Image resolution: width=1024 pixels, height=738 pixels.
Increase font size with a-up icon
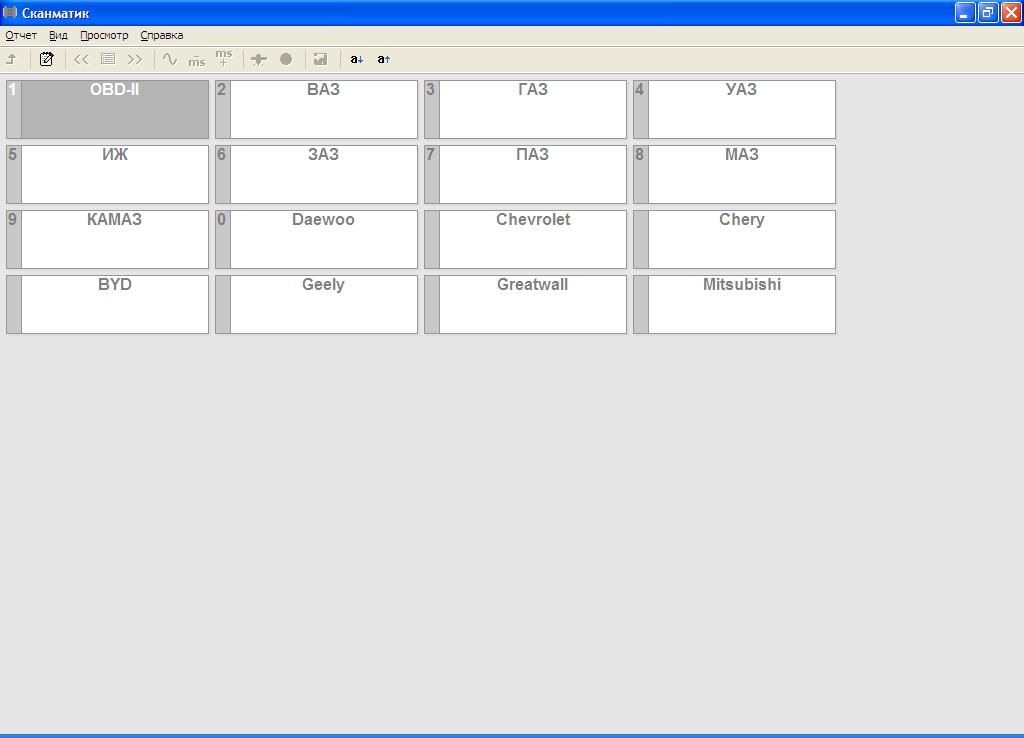(384, 59)
